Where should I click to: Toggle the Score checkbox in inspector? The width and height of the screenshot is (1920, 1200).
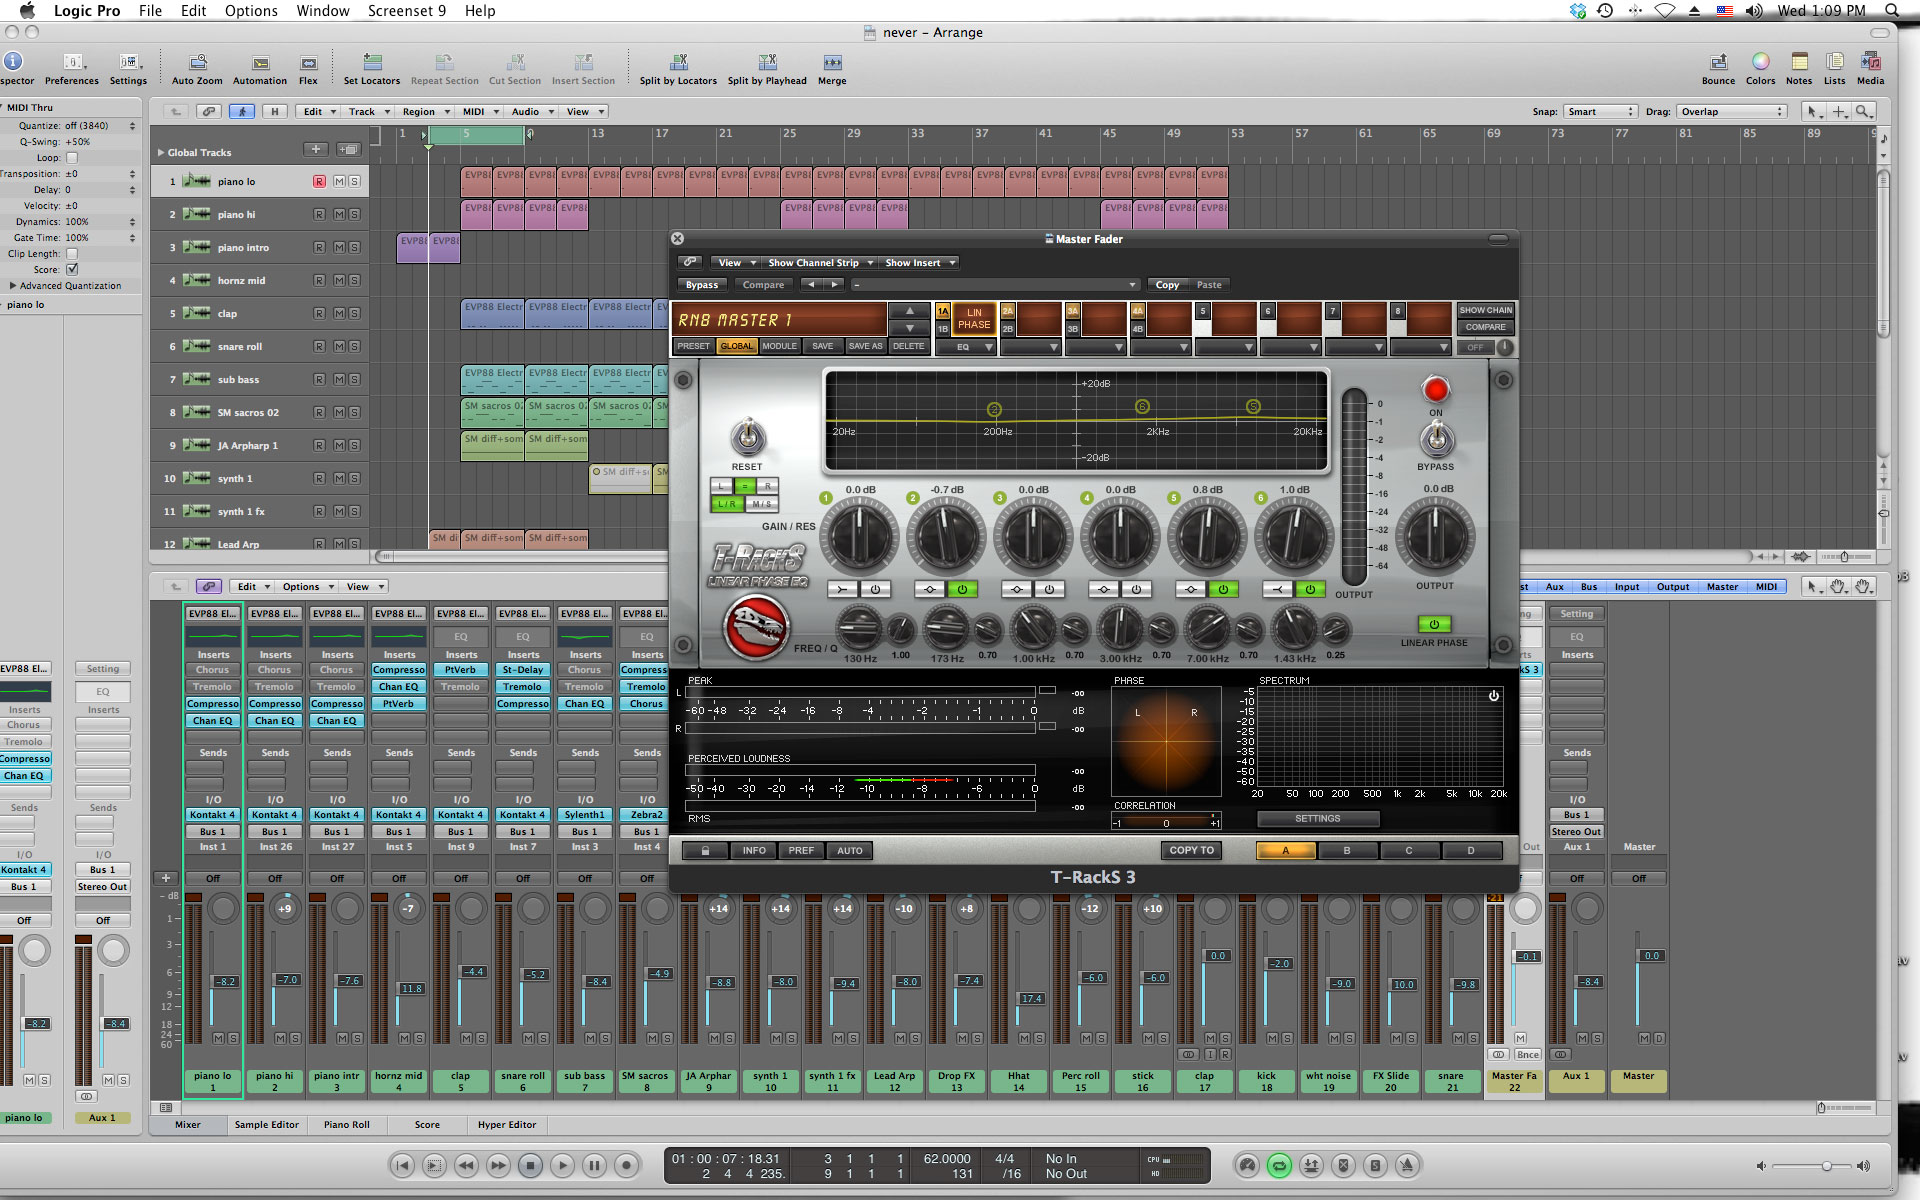coord(72,270)
